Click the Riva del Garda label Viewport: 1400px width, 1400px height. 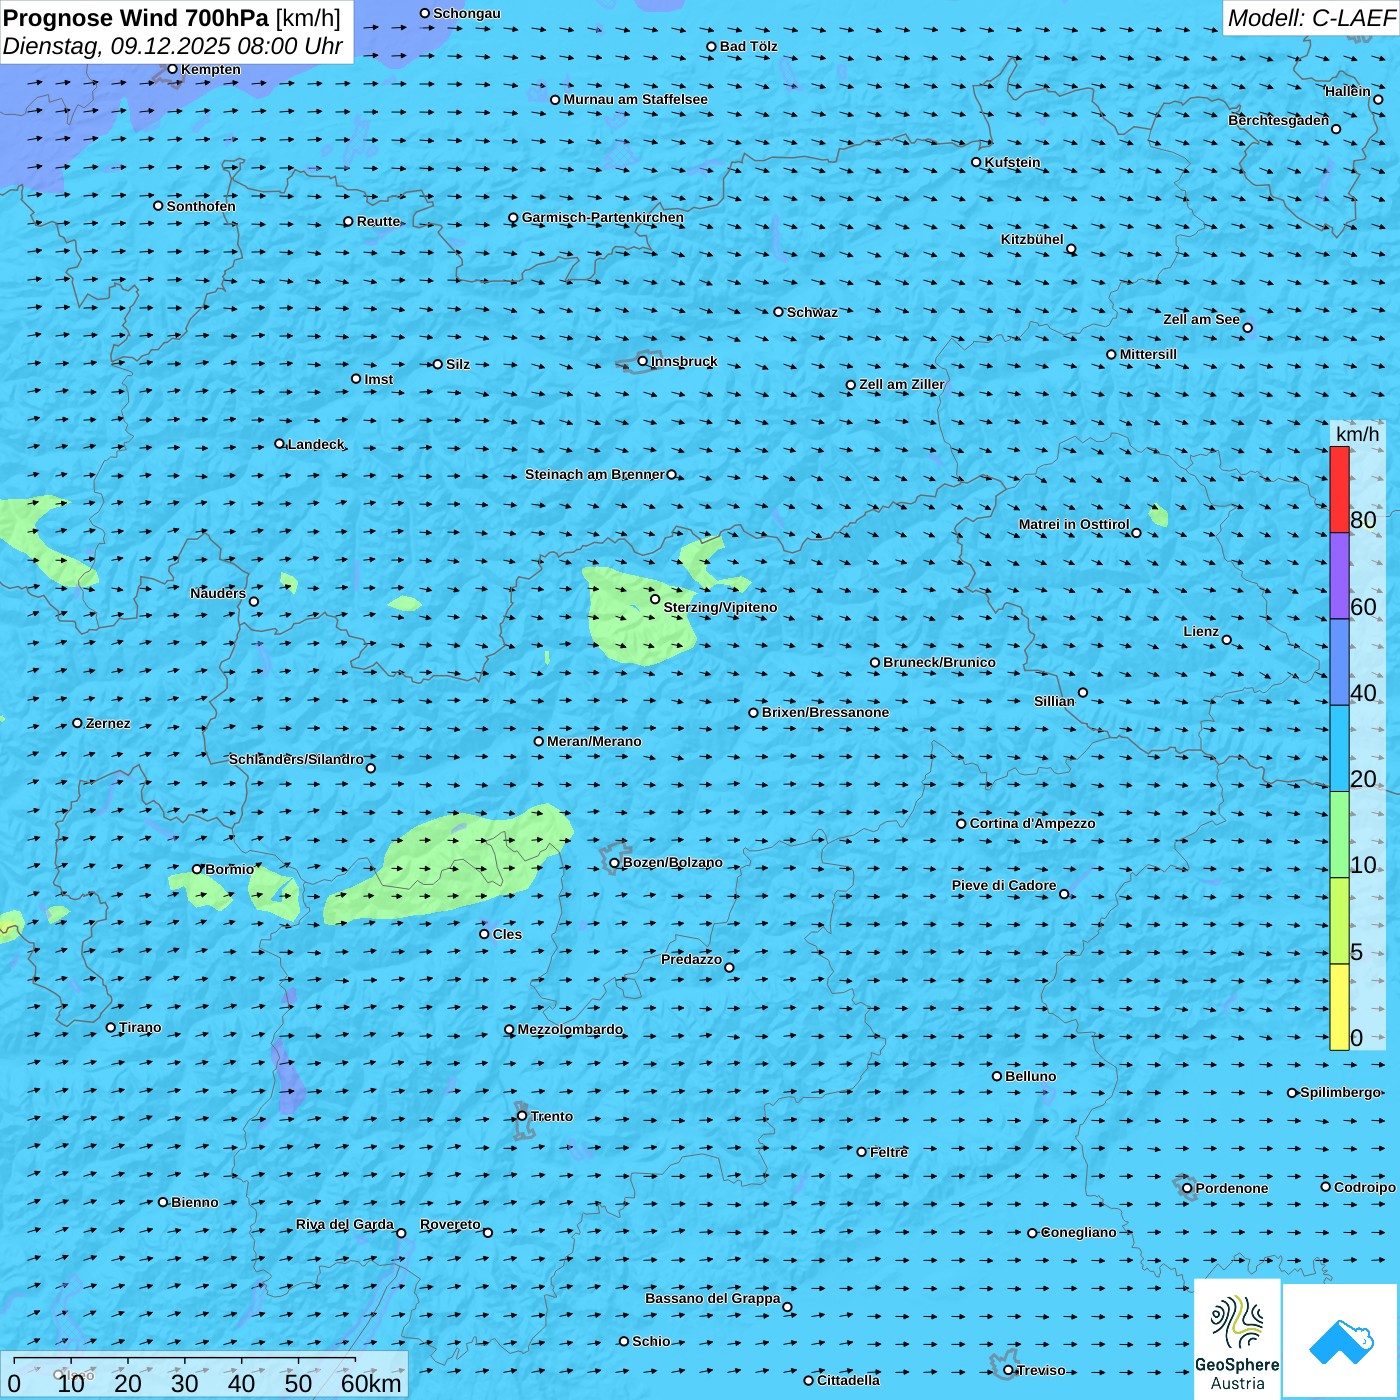coord(345,1224)
